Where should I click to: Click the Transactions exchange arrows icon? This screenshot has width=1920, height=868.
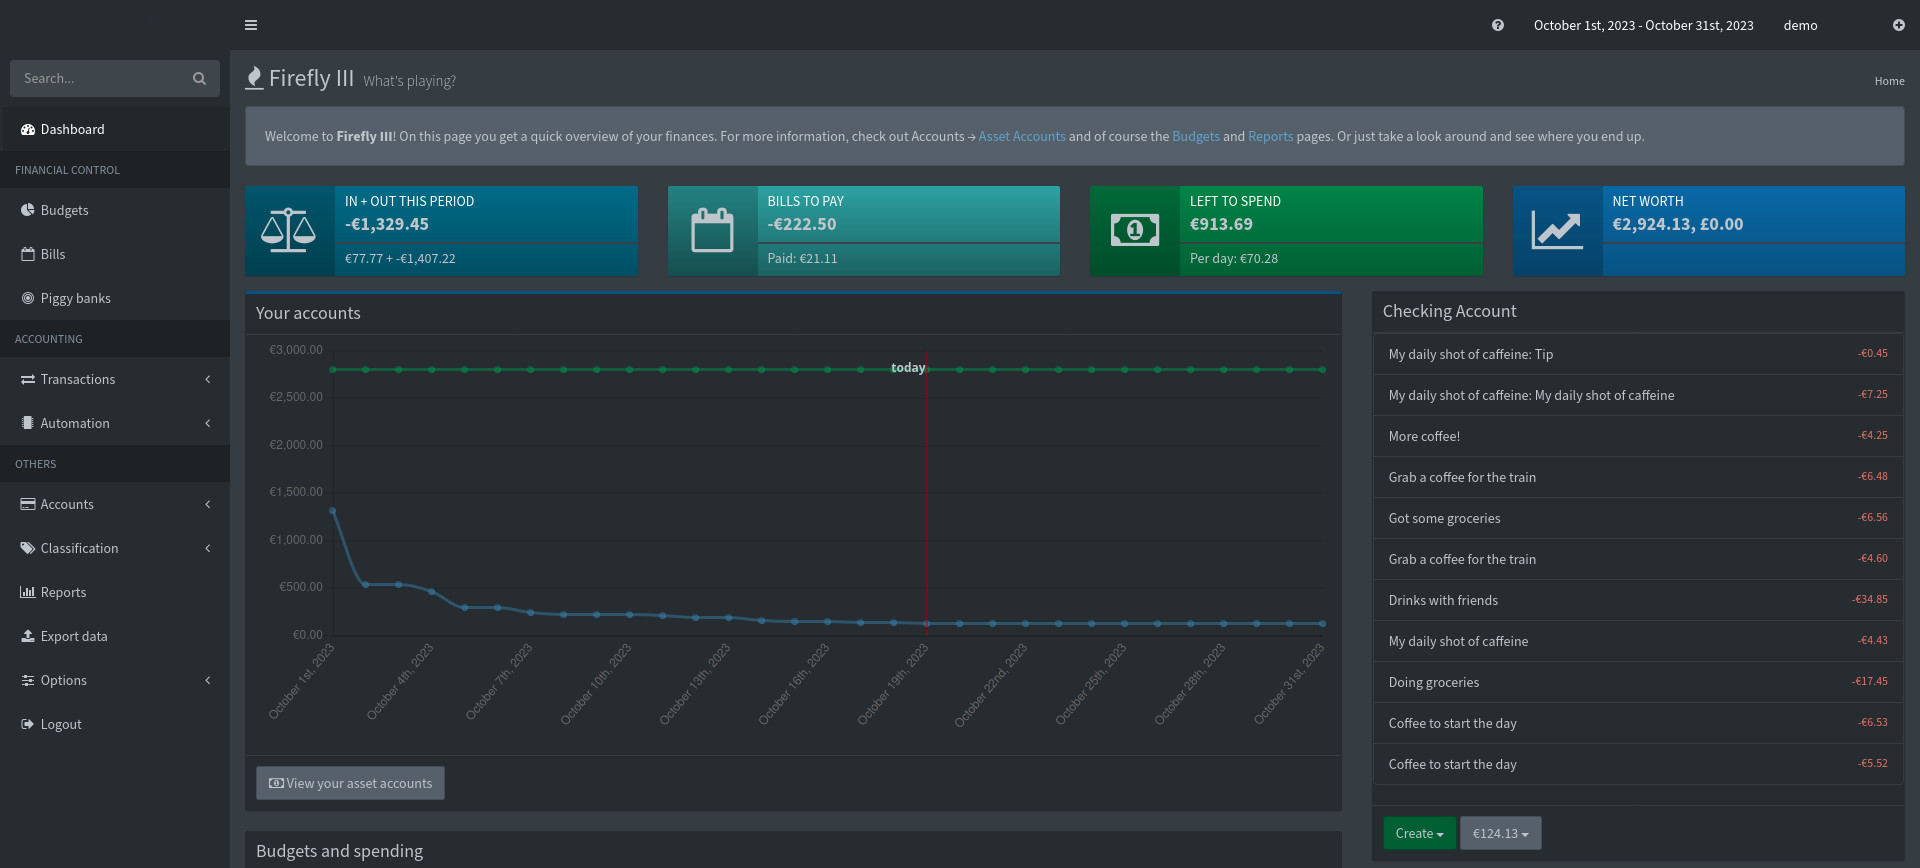pos(28,379)
